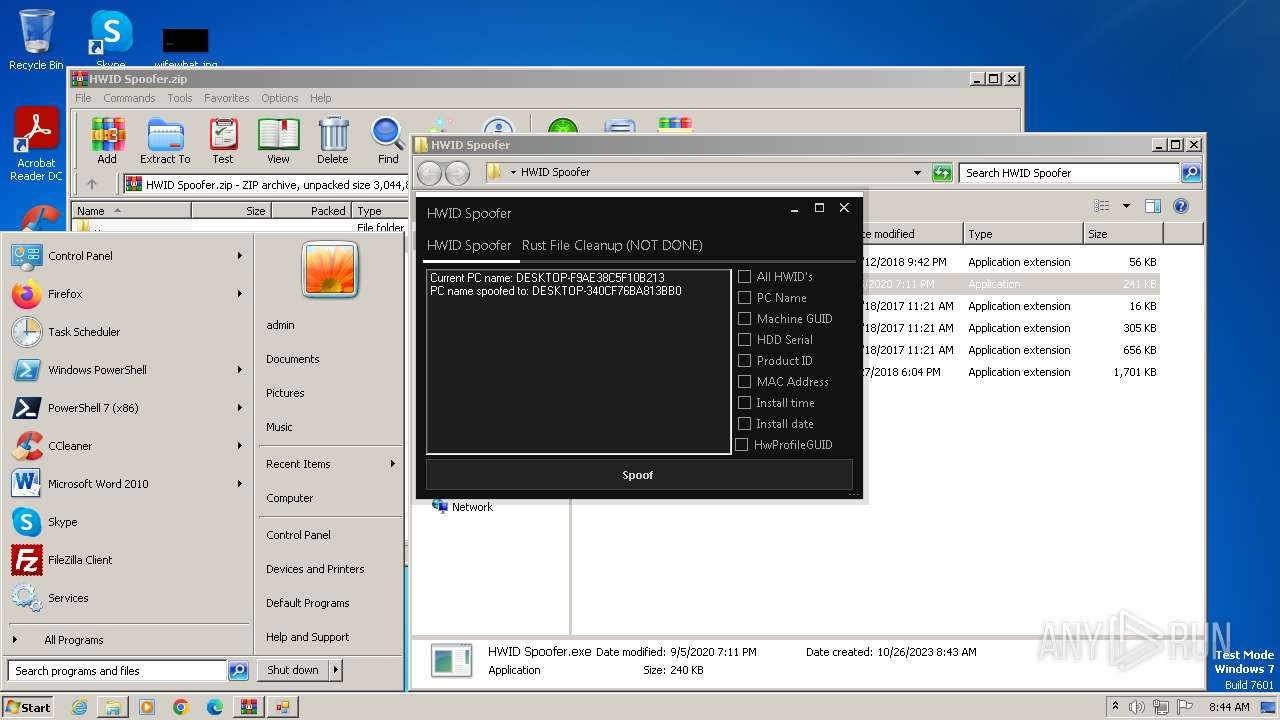The height and width of the screenshot is (720, 1280).
Task: Open the File menu in WinRAR
Action: tap(83, 98)
